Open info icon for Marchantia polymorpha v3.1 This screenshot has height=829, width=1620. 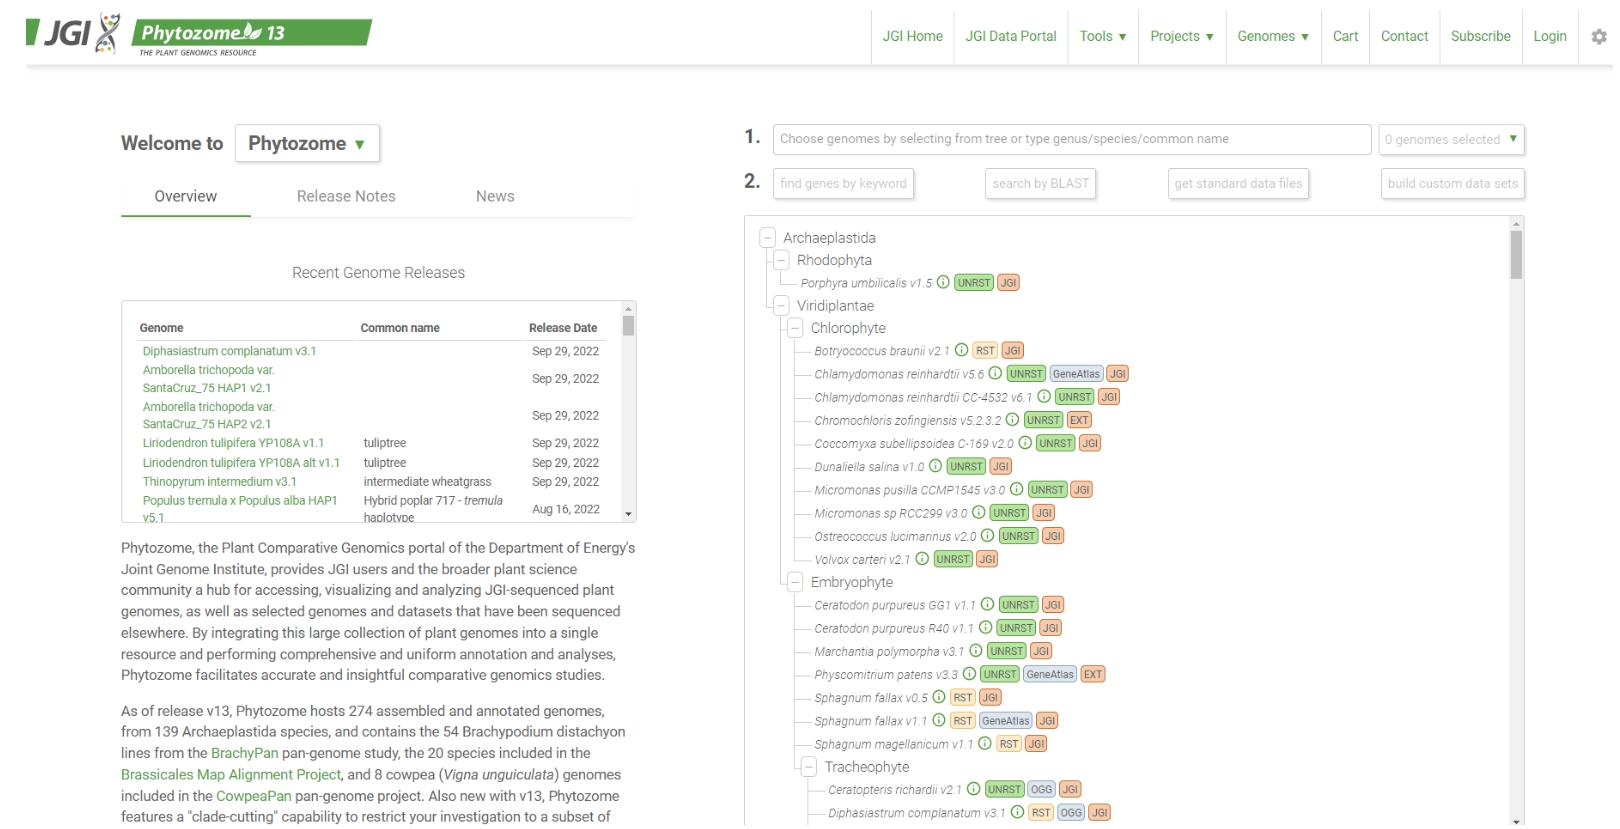point(976,650)
